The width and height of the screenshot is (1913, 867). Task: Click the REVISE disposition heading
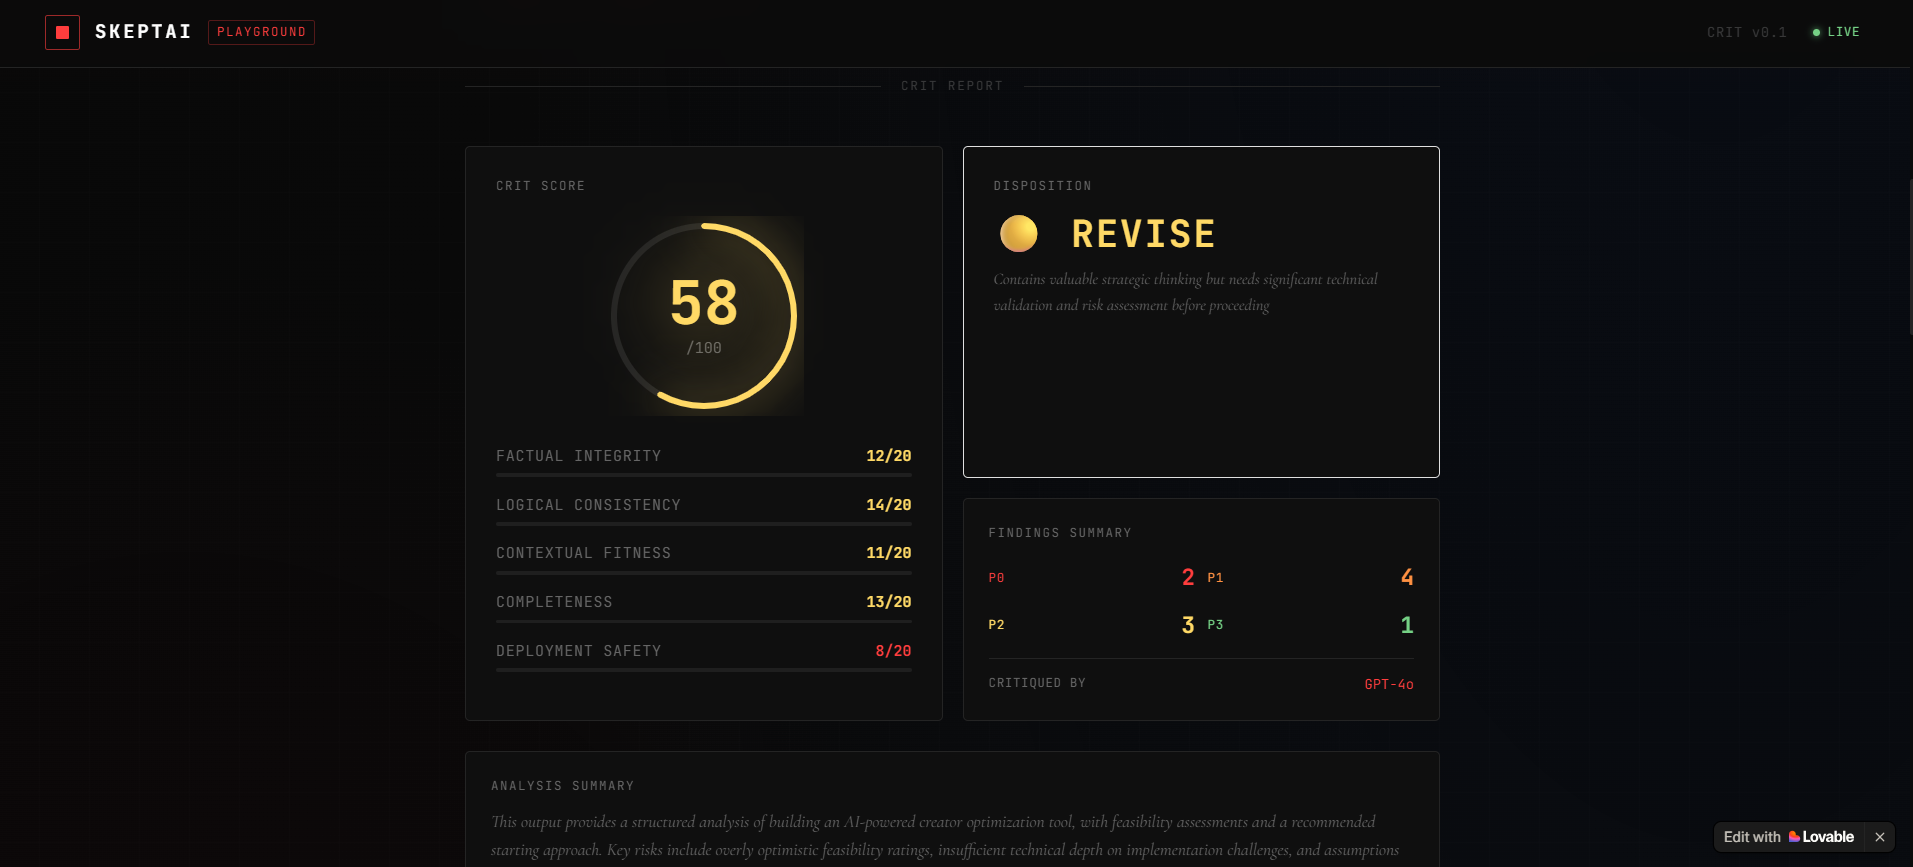pyautogui.click(x=1143, y=234)
